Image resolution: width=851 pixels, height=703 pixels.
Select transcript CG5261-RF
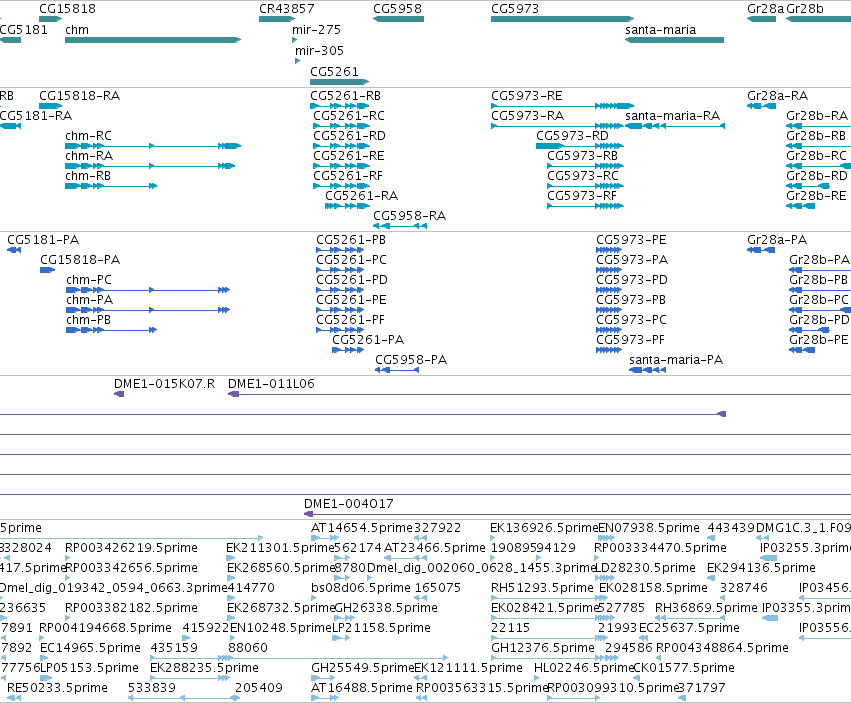[341, 186]
